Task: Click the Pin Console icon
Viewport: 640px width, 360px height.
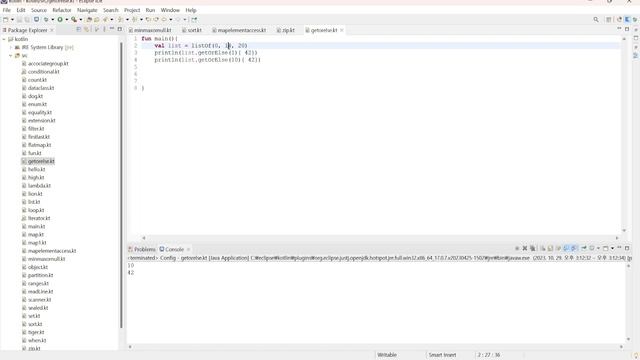Action: tap(584, 248)
